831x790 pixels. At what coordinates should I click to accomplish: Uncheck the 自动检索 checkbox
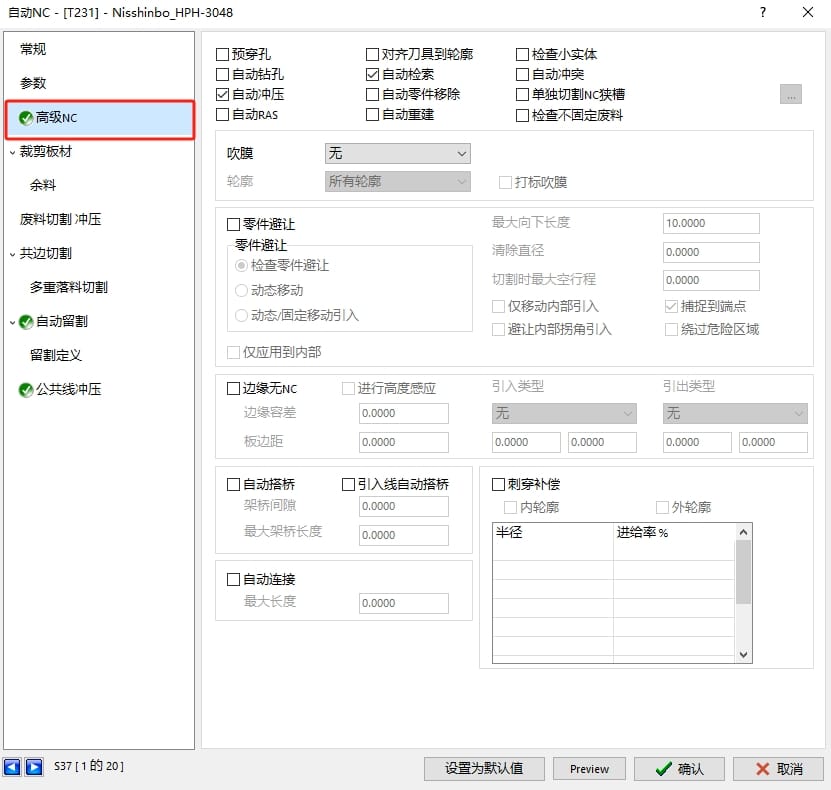(373, 75)
